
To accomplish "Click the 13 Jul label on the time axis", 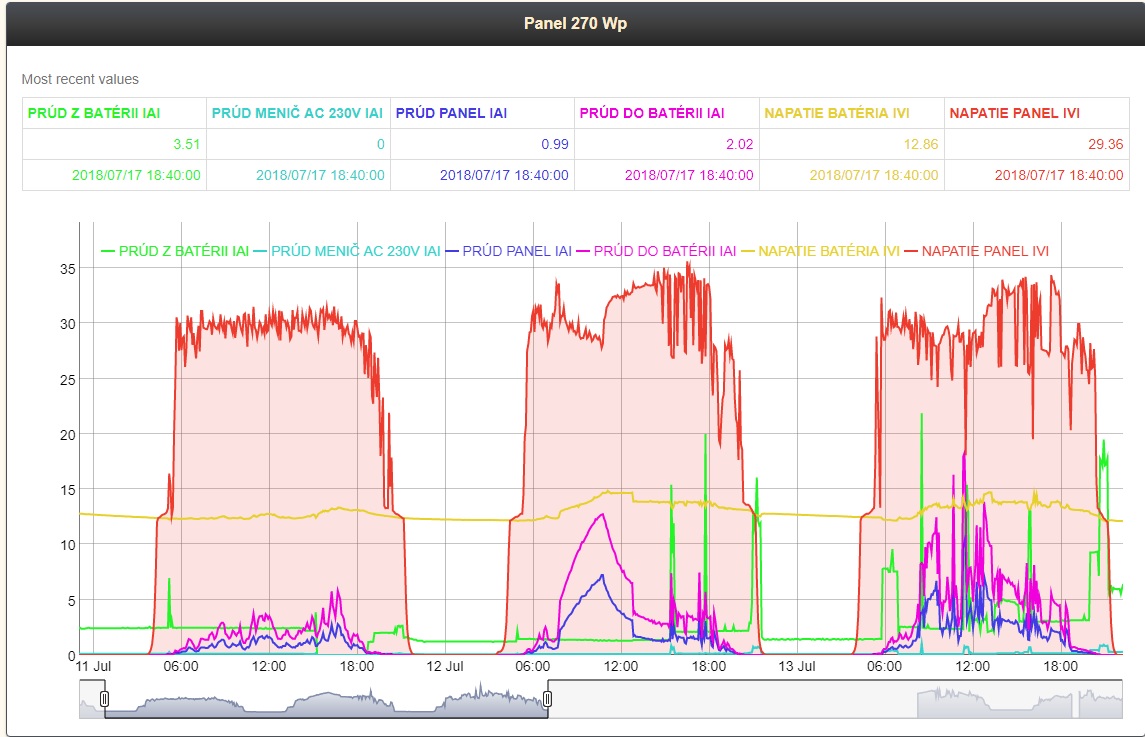I will click(797, 666).
